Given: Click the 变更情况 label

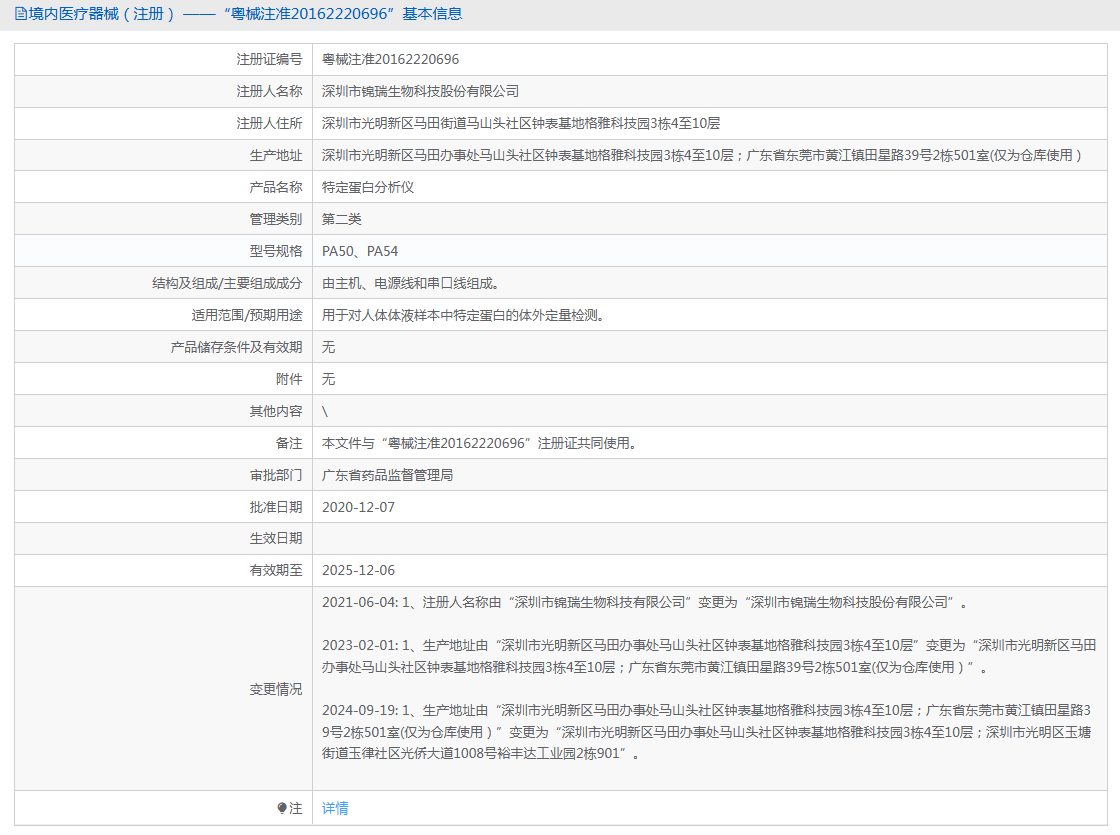Looking at the screenshot, I should pyautogui.click(x=276, y=689).
